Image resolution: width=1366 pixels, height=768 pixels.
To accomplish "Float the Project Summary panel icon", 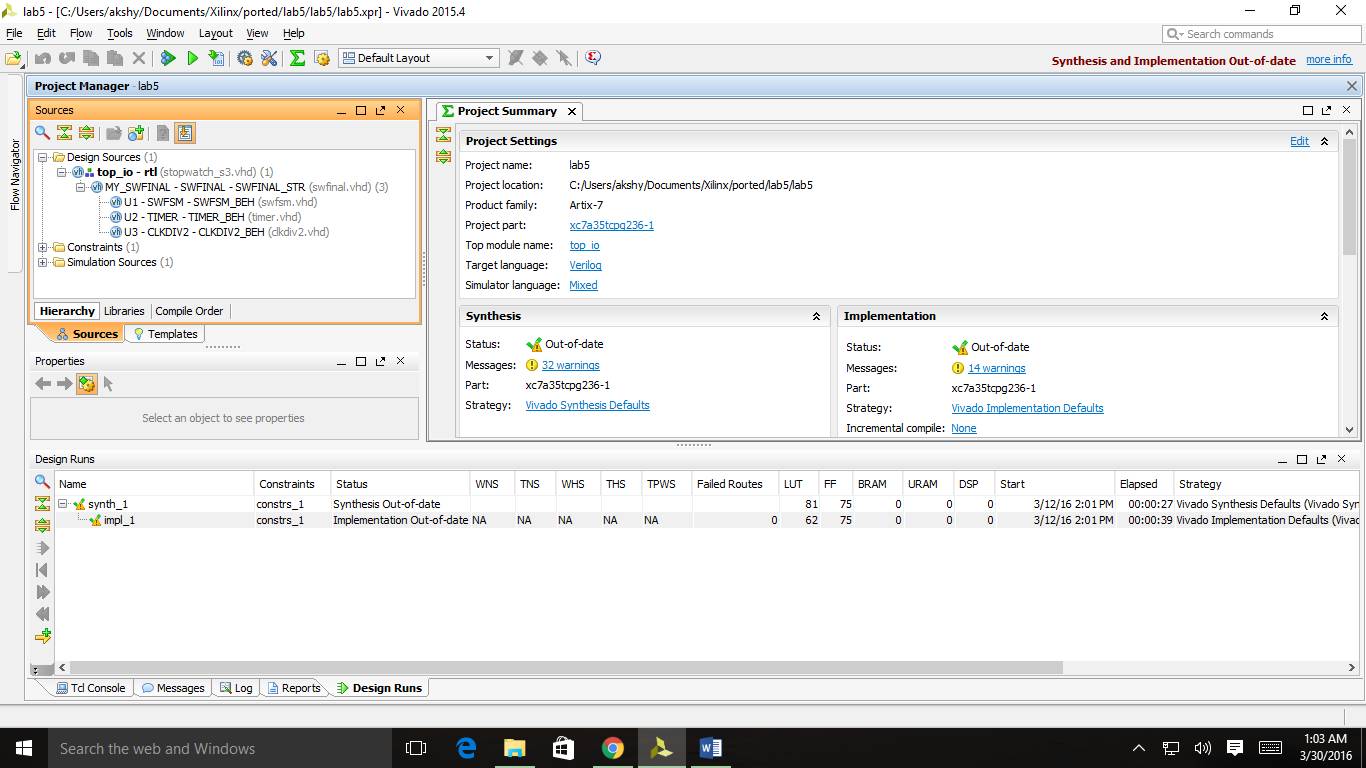I will coord(1326,110).
